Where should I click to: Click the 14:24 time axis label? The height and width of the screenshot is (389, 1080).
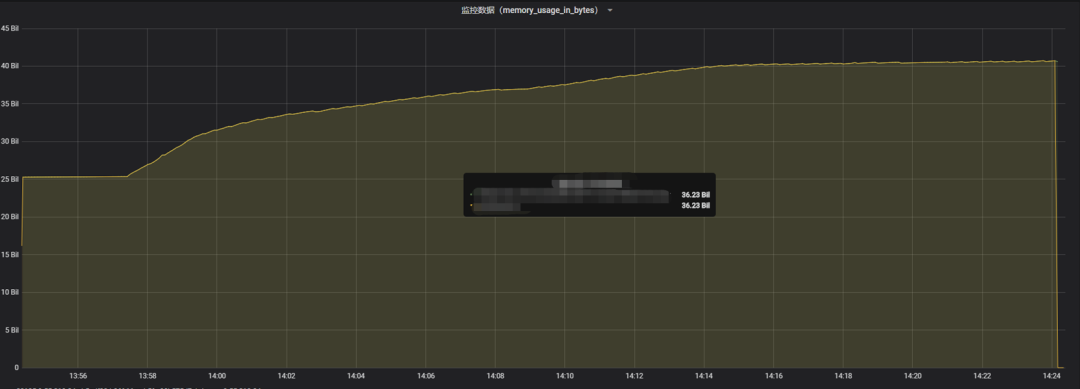tap(1052, 376)
